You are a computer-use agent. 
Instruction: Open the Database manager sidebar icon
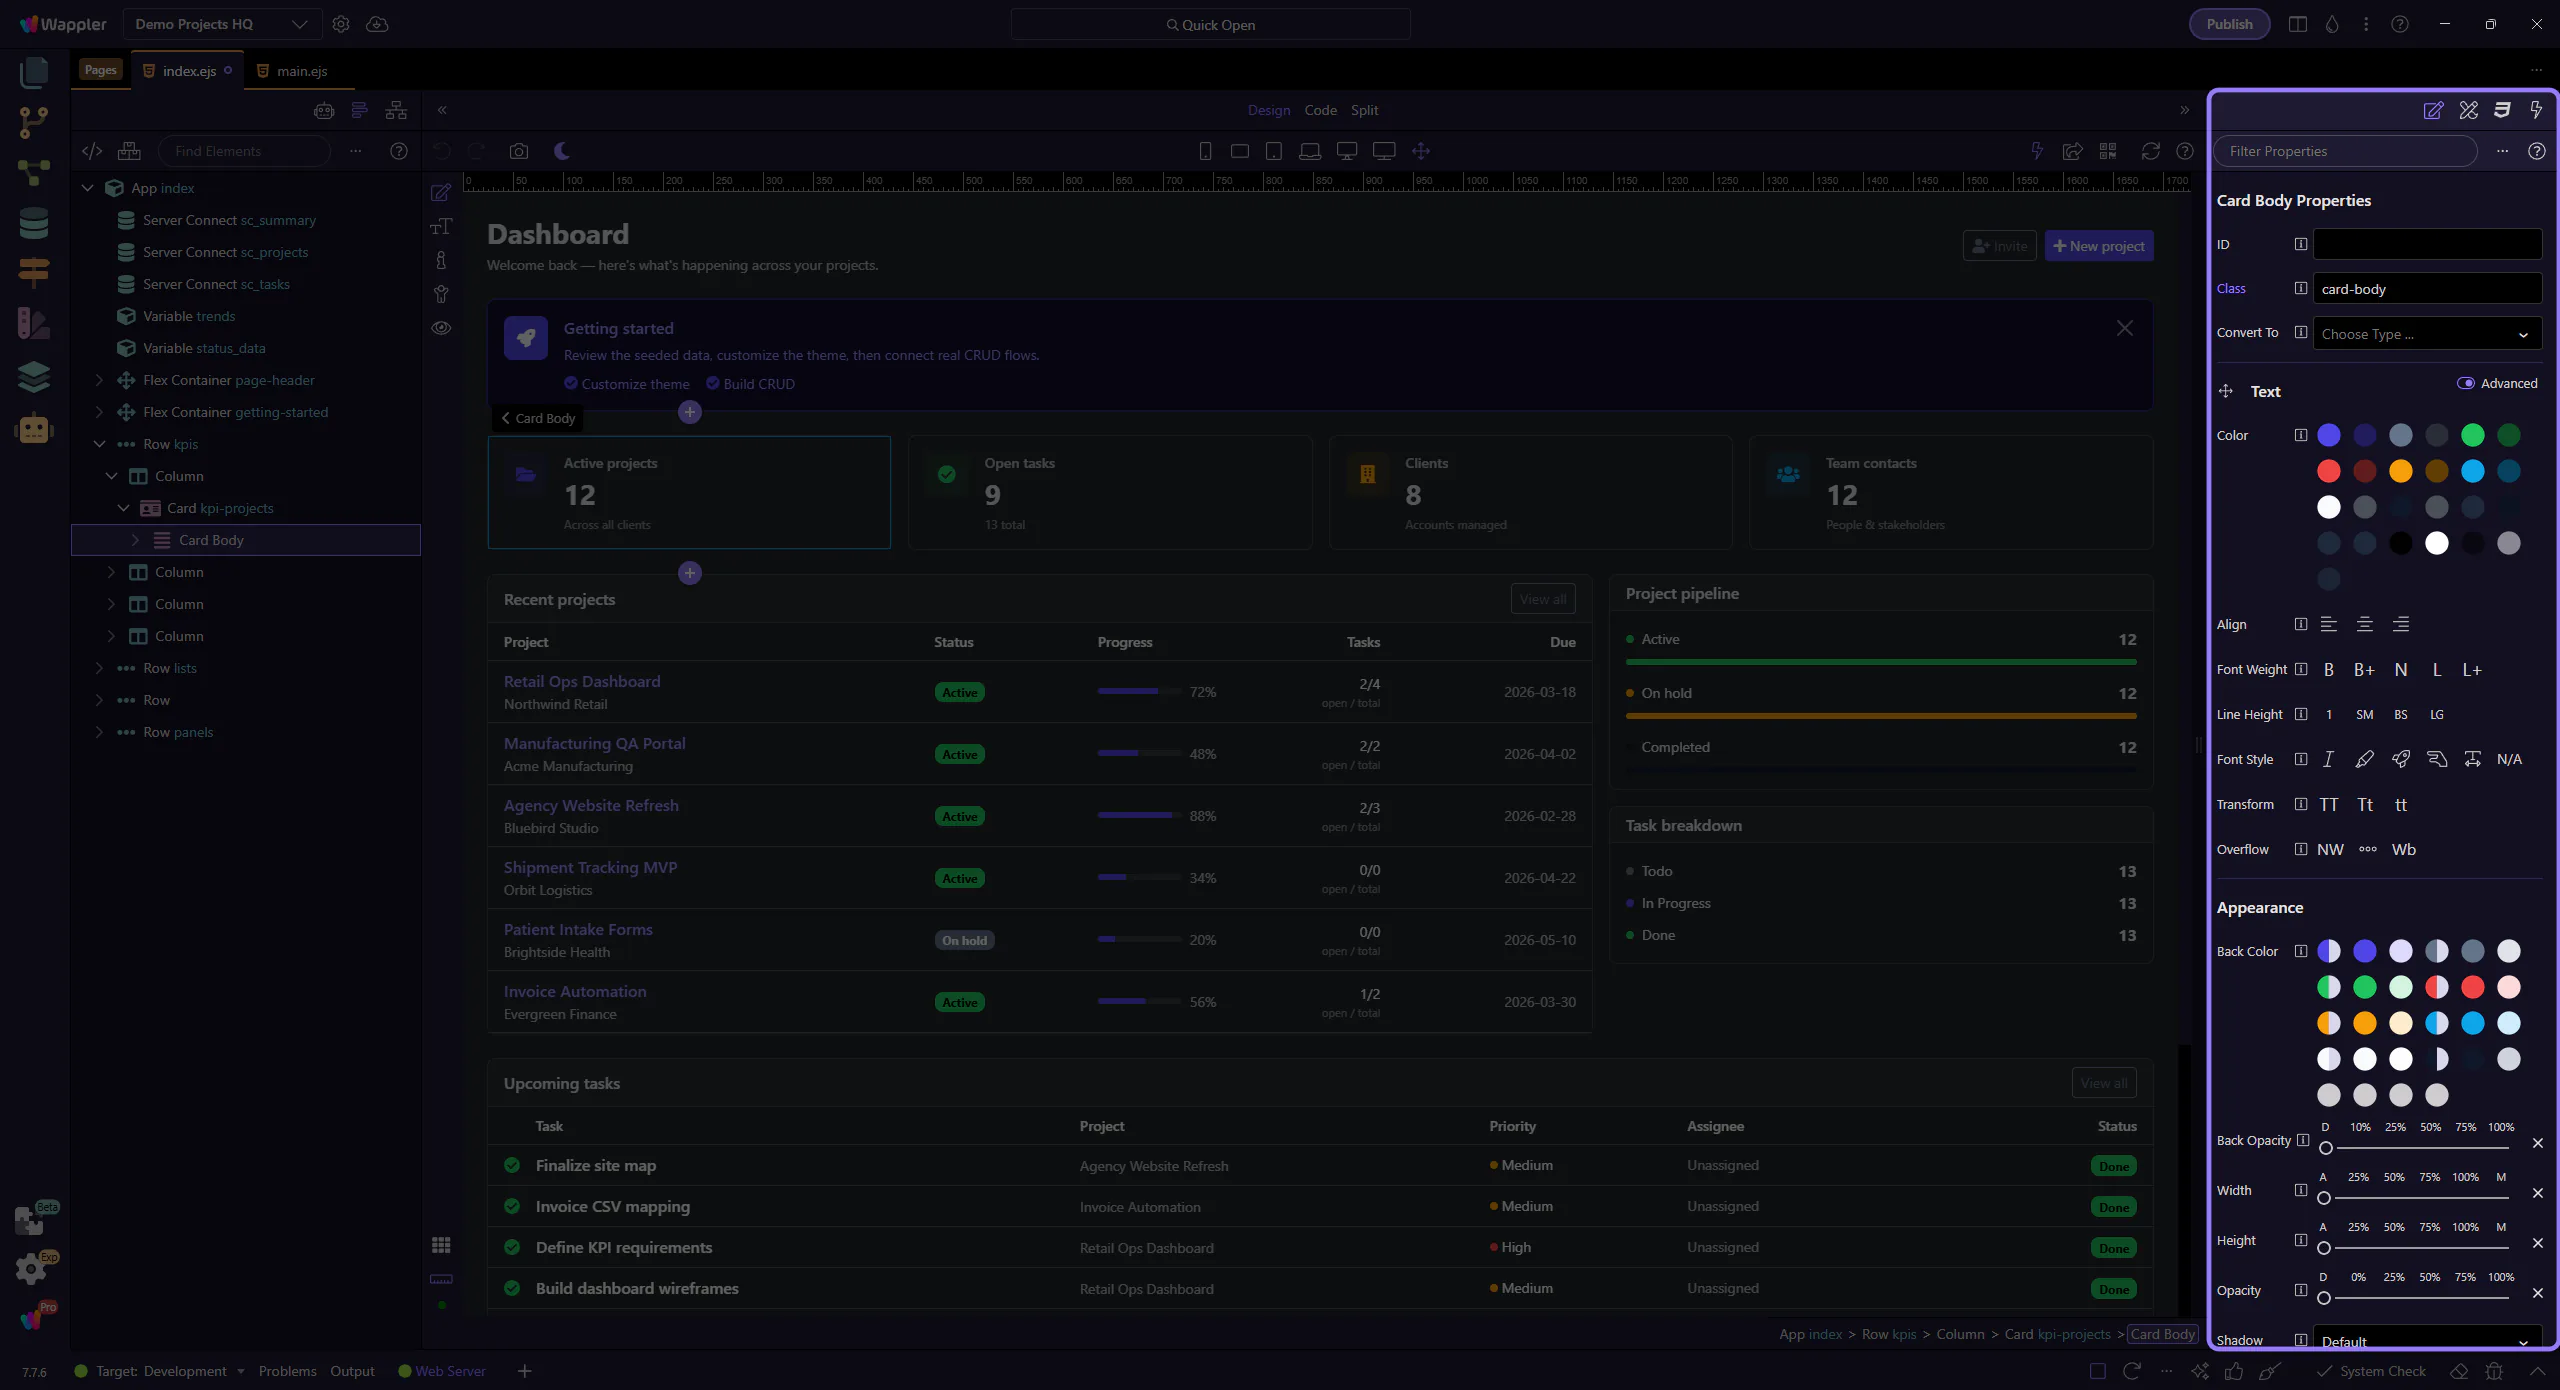coord(33,223)
